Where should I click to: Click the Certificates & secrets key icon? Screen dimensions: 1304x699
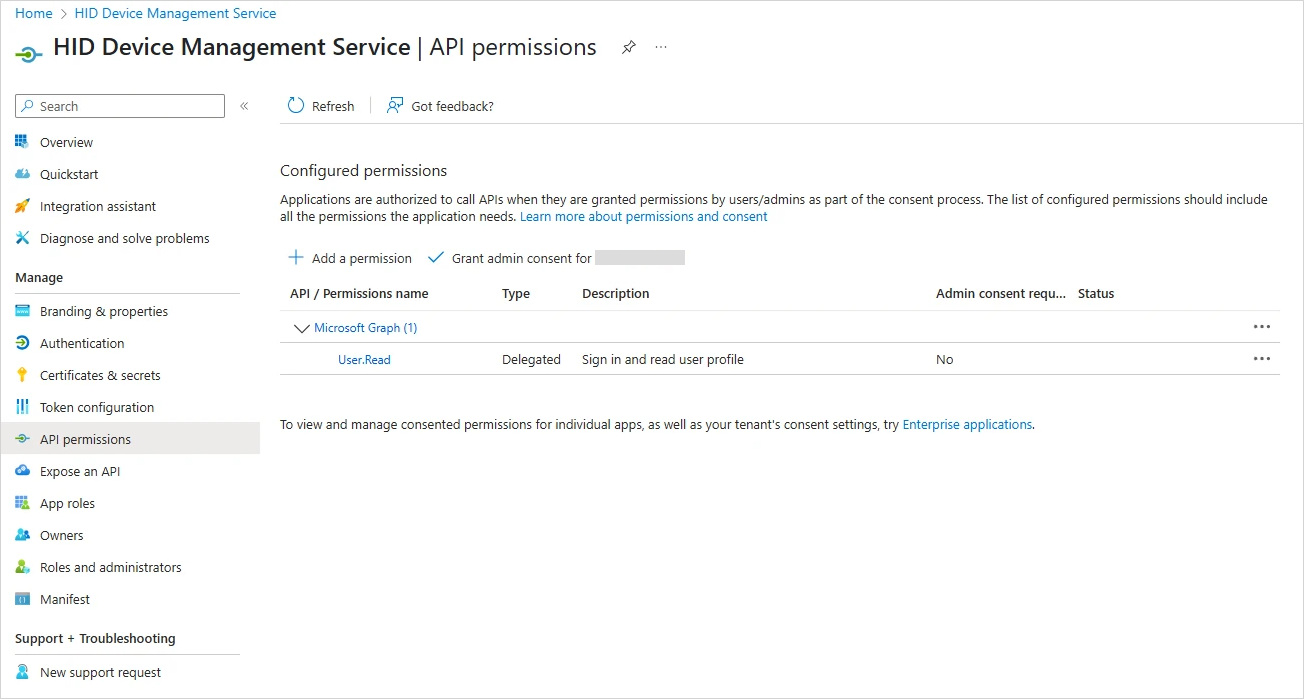tap(22, 375)
